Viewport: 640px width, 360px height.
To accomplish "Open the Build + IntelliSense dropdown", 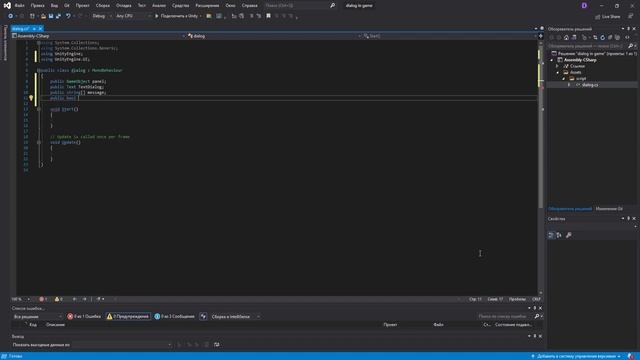I will (x=235, y=316).
